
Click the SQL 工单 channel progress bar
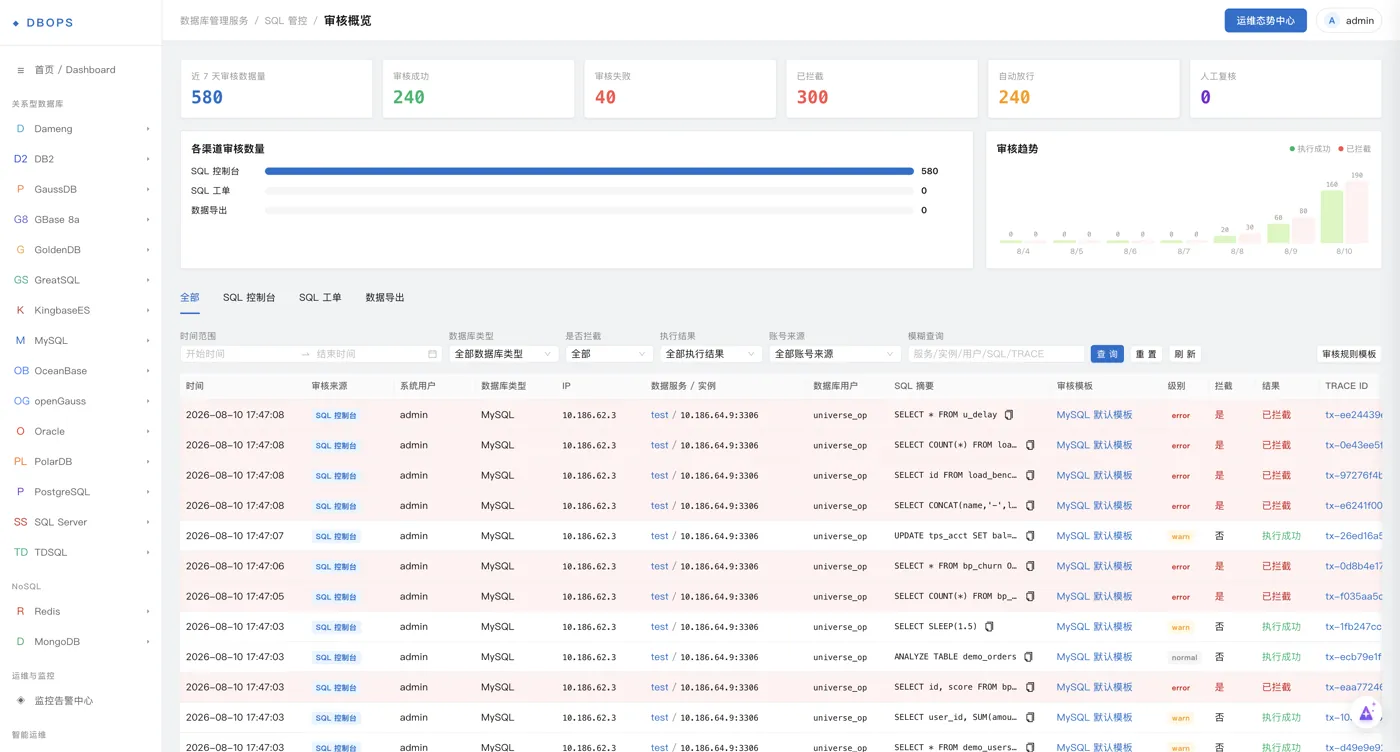[x=589, y=191]
